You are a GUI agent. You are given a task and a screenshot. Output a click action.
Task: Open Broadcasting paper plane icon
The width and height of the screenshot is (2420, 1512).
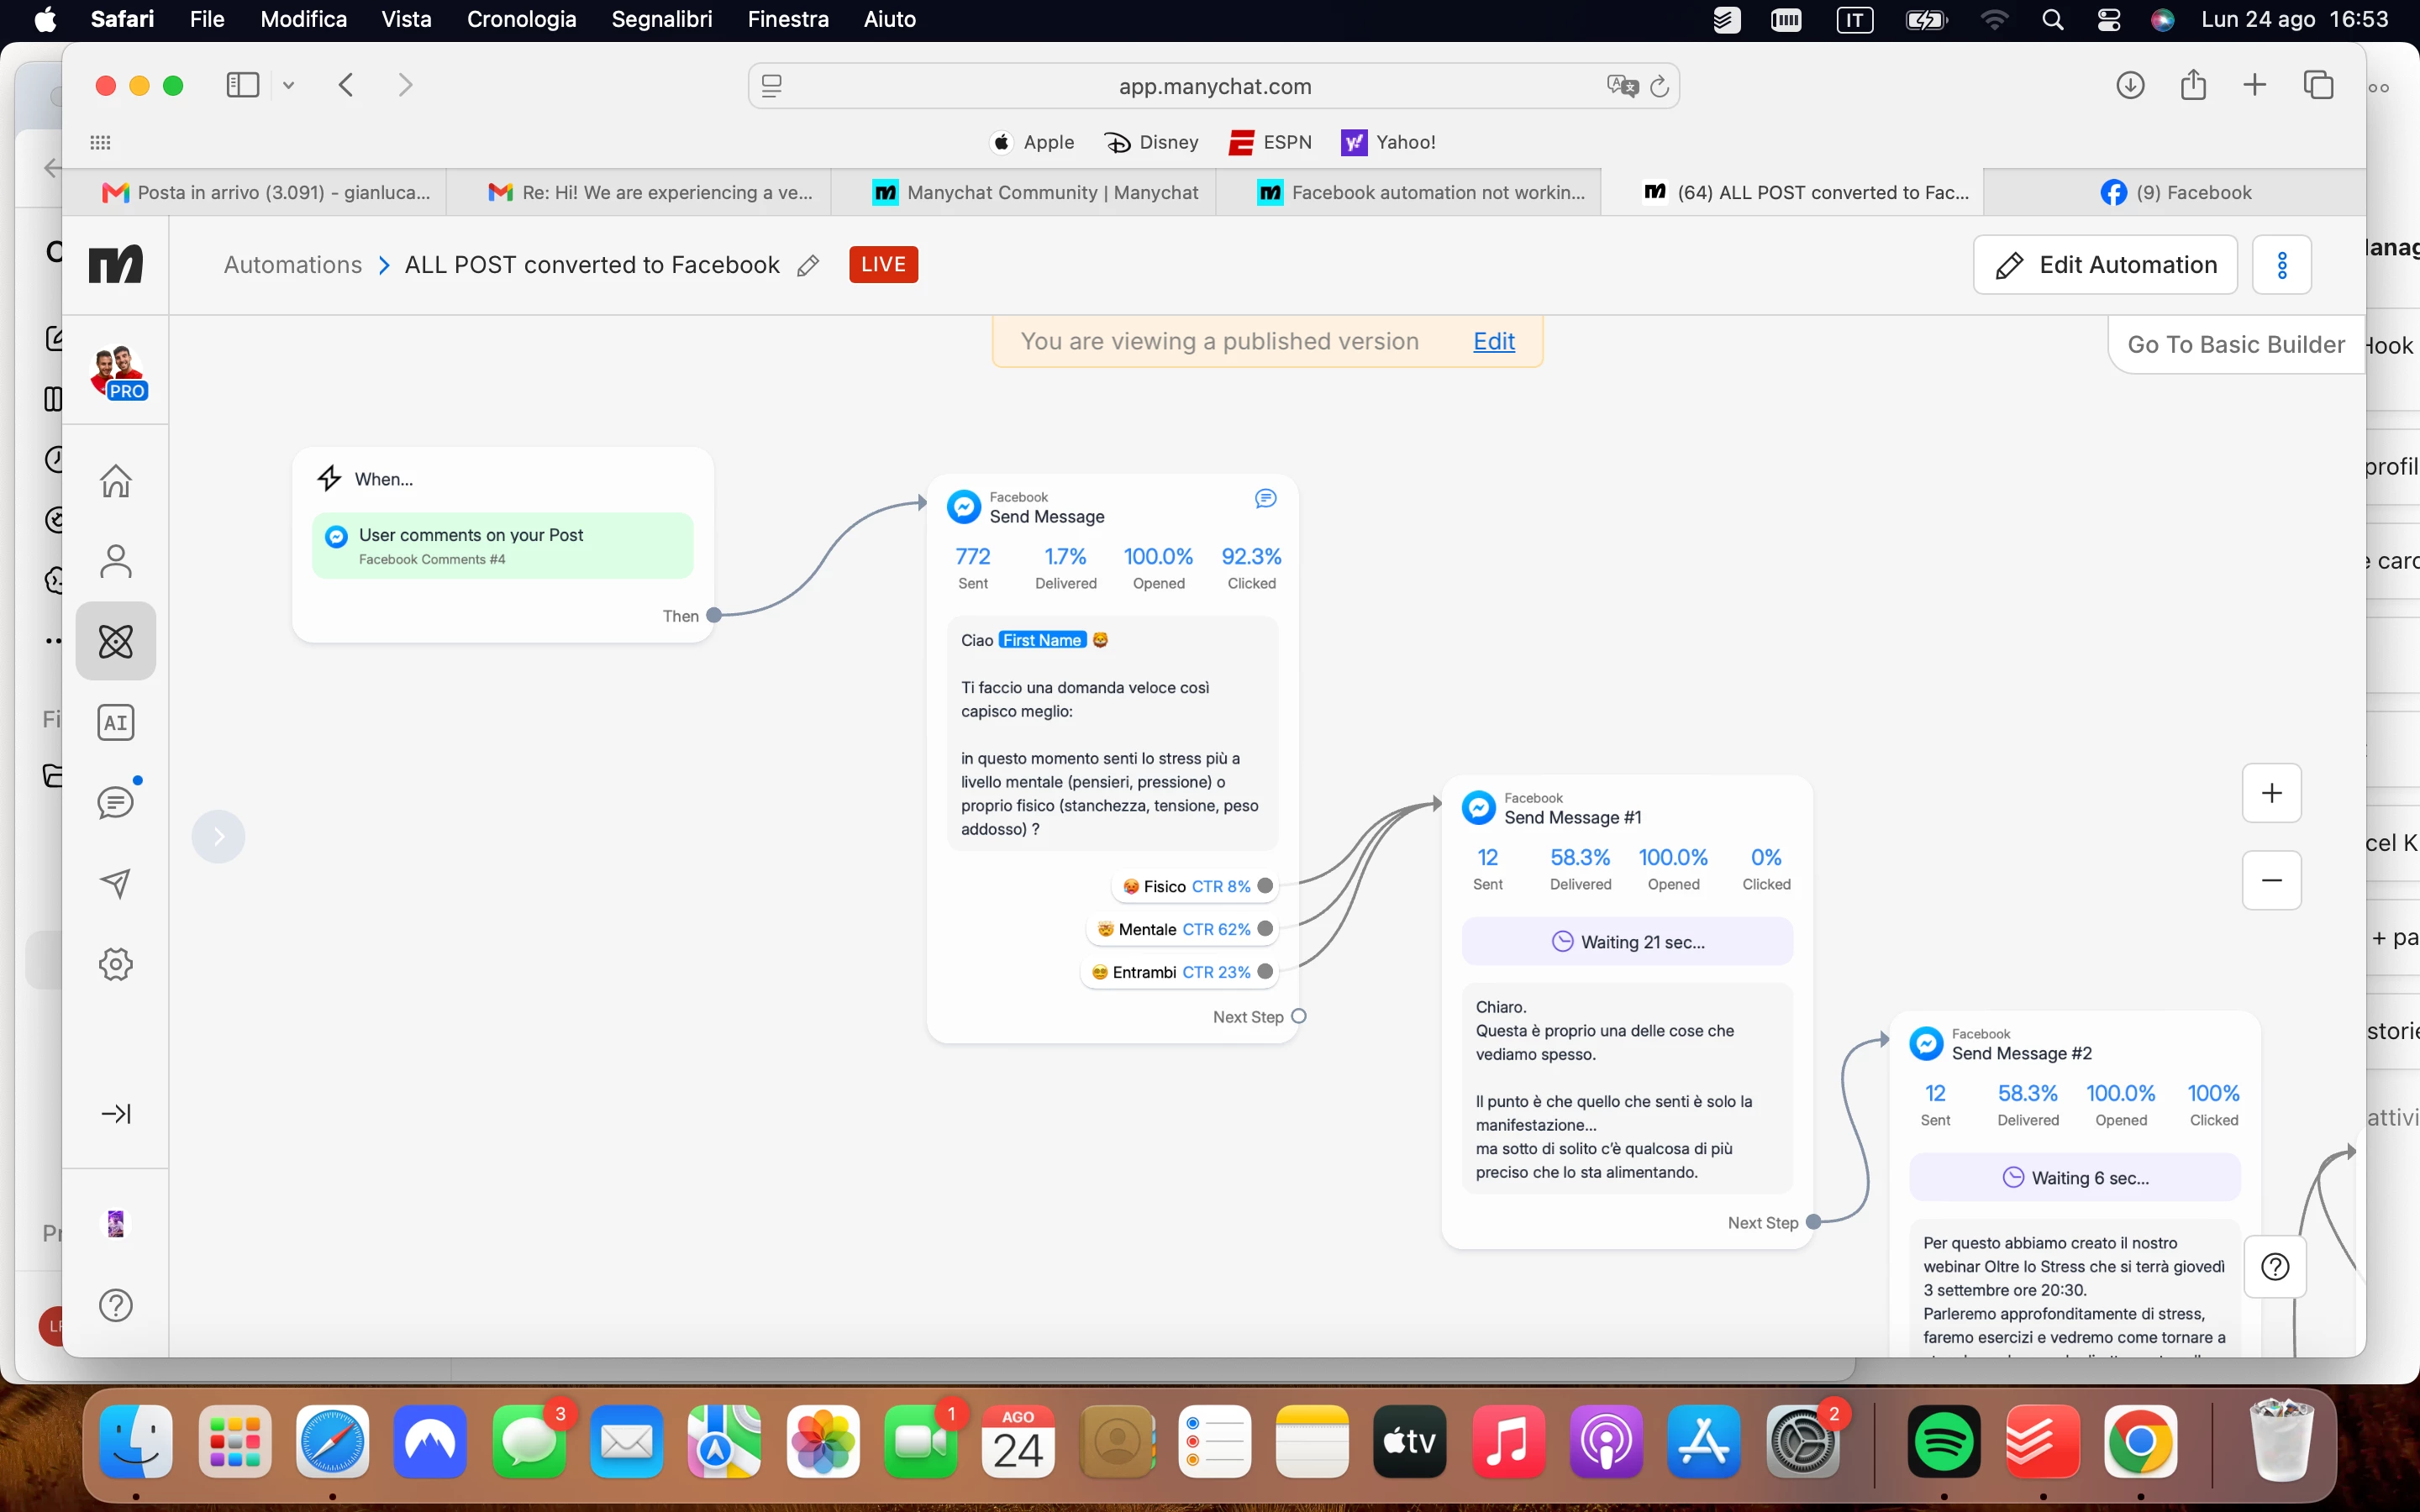(116, 883)
